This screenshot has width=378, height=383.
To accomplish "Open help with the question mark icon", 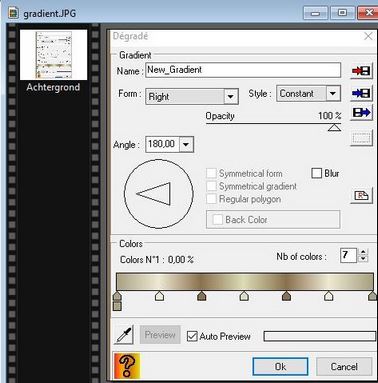I will coord(127,366).
